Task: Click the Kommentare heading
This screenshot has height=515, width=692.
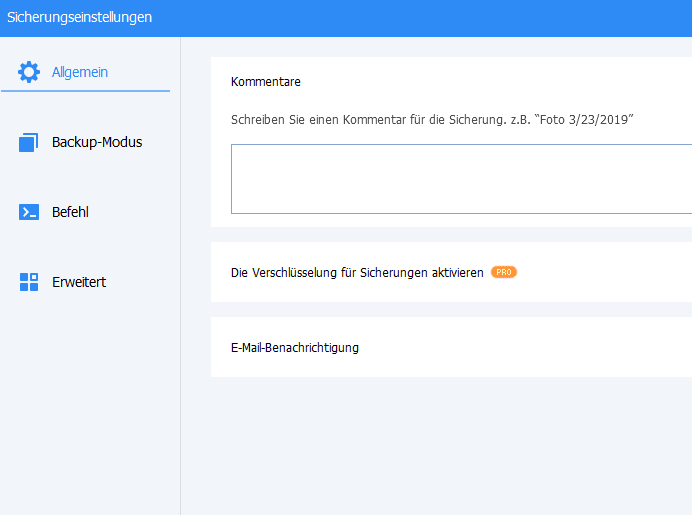Action: (x=266, y=82)
